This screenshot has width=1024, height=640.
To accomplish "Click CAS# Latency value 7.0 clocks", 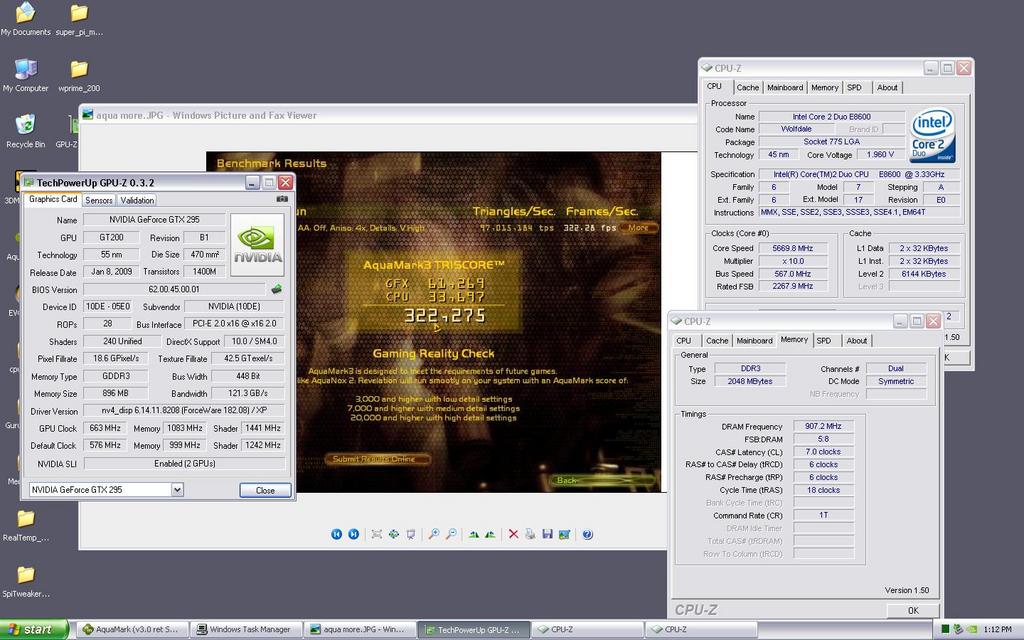I will click(824, 451).
